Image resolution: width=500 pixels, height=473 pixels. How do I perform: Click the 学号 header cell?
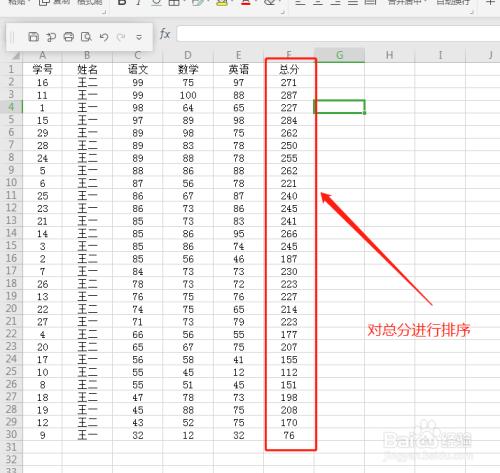pos(42,69)
